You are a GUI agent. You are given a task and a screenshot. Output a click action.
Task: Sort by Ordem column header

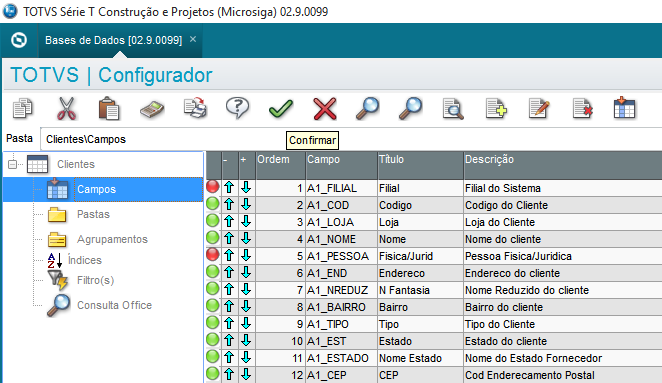pyautogui.click(x=280, y=165)
